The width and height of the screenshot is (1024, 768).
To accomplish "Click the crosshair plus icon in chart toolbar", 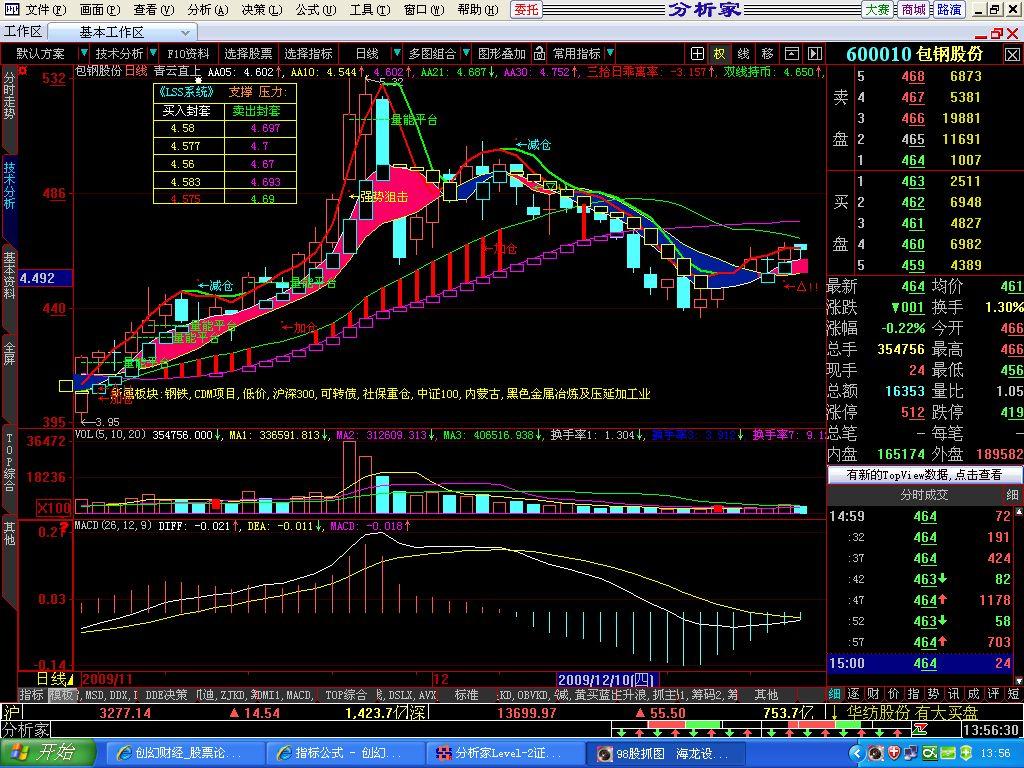I will pos(697,54).
